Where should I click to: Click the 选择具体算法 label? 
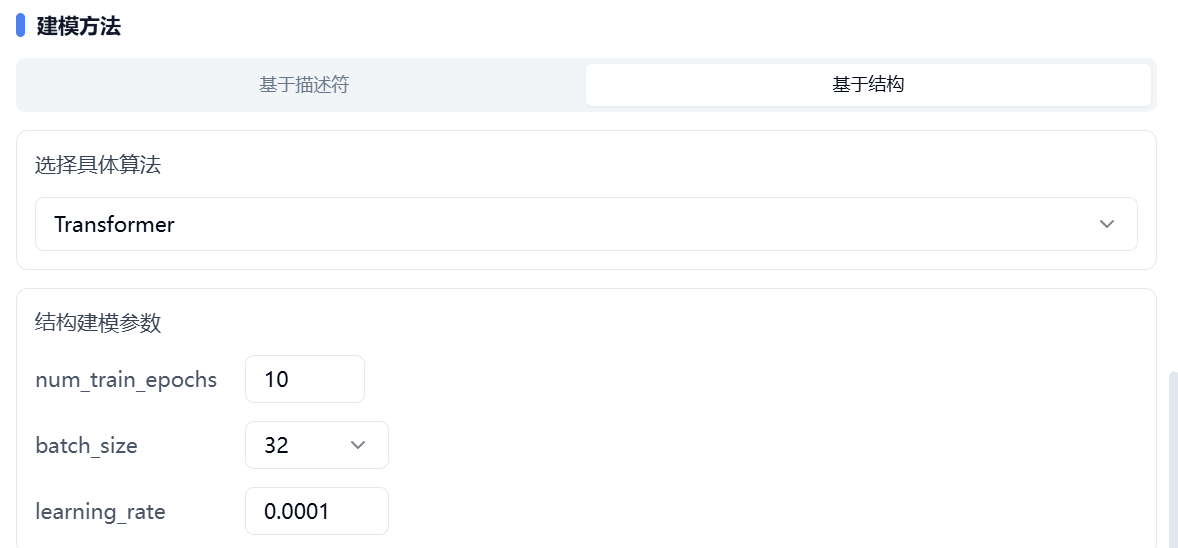click(98, 165)
